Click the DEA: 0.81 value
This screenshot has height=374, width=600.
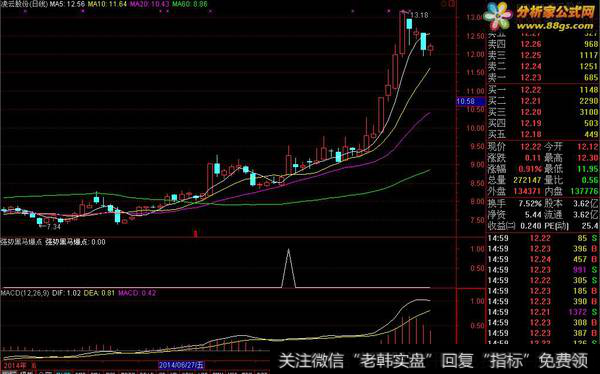coord(99,293)
